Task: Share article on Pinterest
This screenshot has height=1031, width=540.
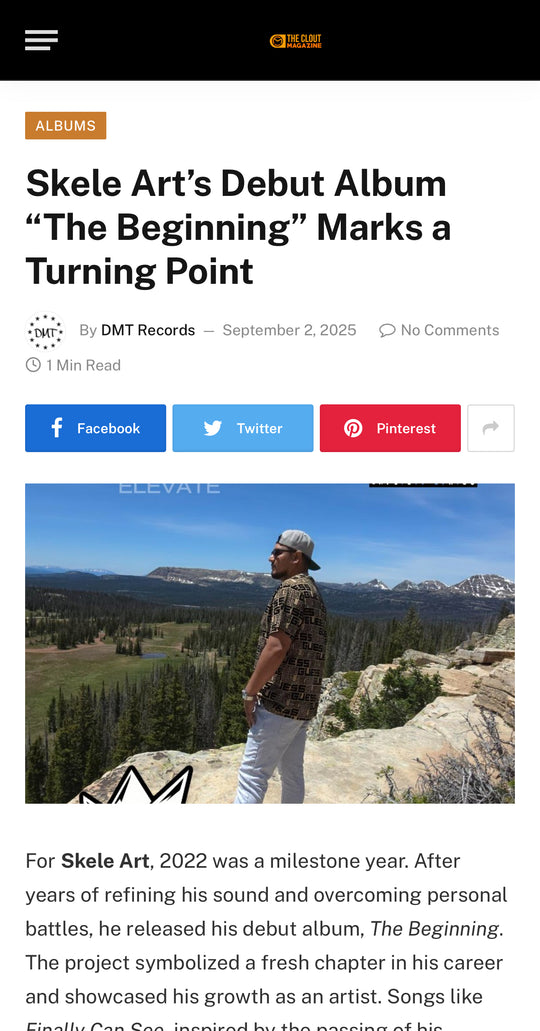Action: (390, 428)
